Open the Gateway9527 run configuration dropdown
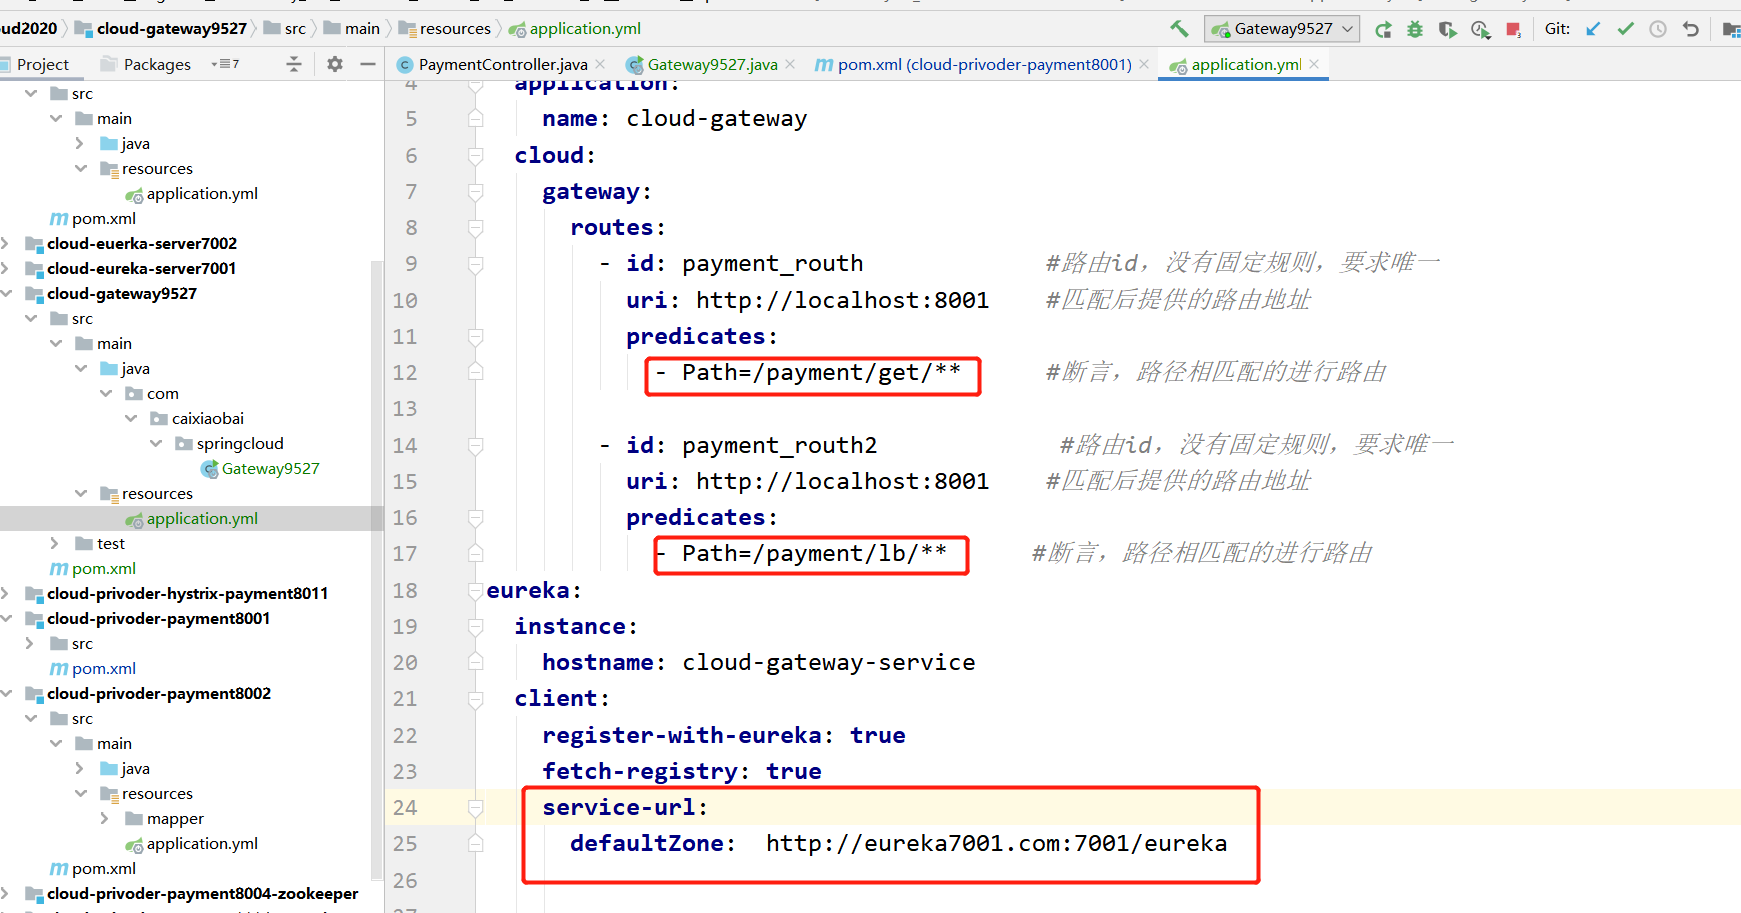1741x913 pixels. click(x=1282, y=29)
